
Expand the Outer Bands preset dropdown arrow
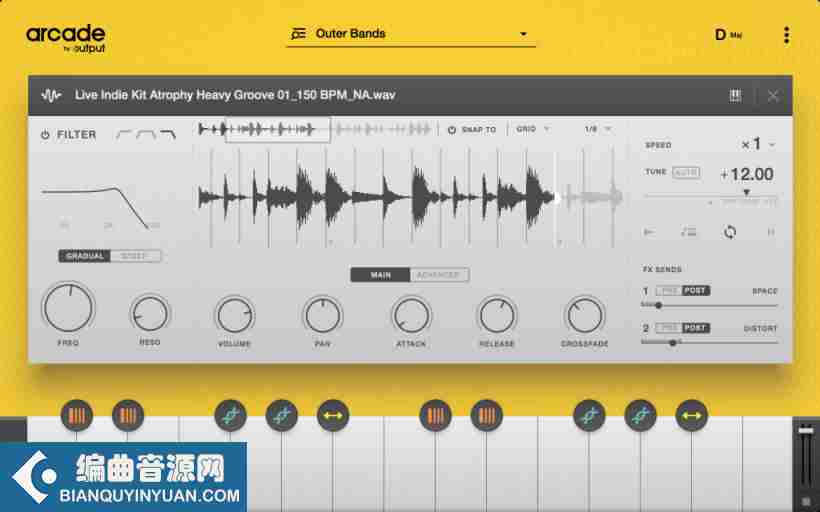click(x=523, y=35)
